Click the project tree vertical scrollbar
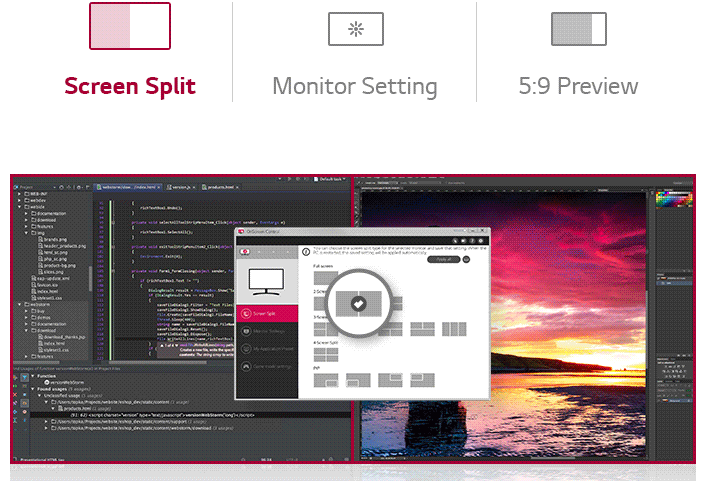This screenshot has width=703, height=481. [90, 278]
